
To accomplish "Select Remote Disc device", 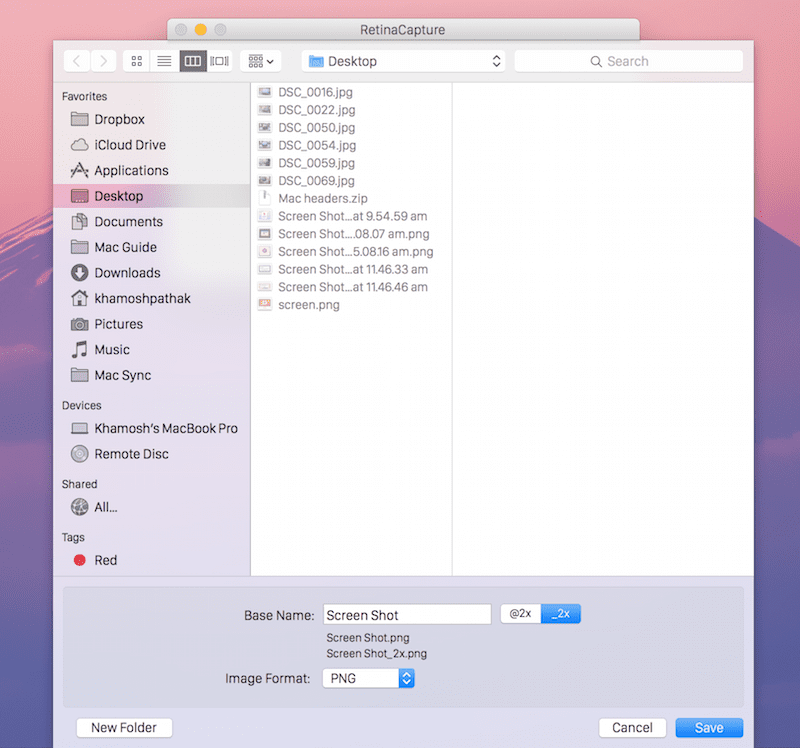I will [x=151, y=454].
